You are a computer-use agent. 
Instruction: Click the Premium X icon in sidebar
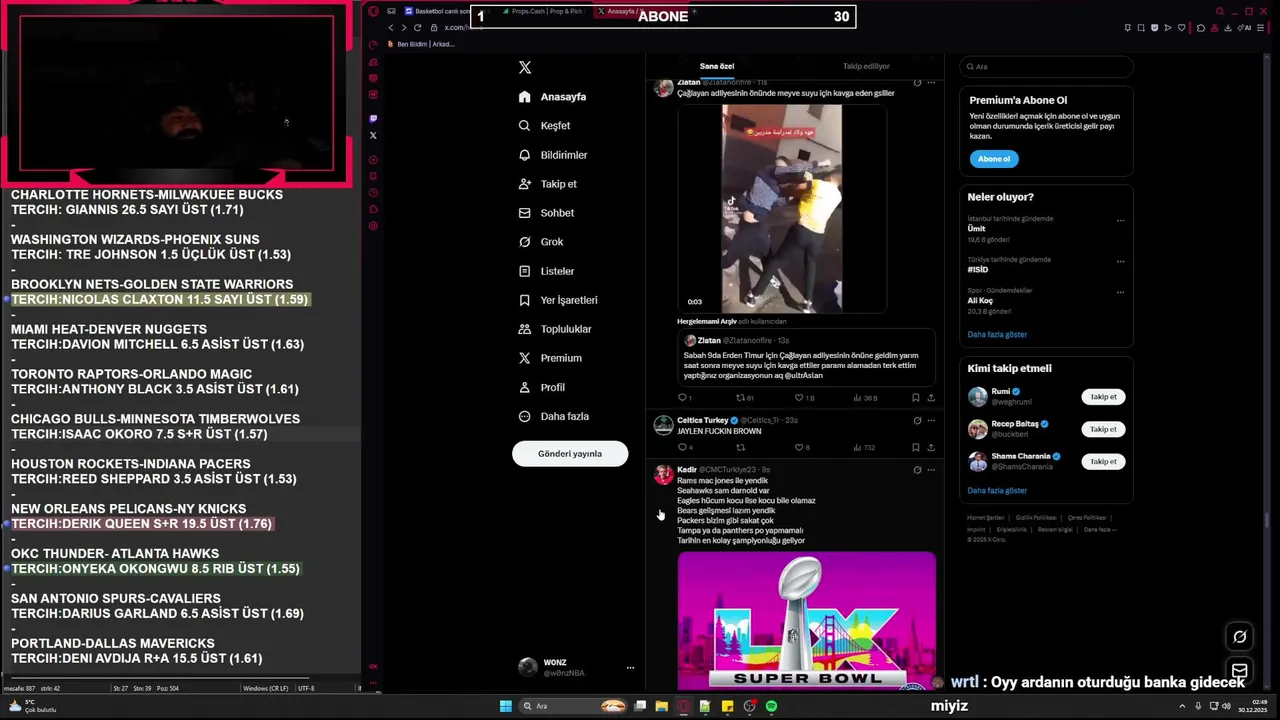(524, 358)
